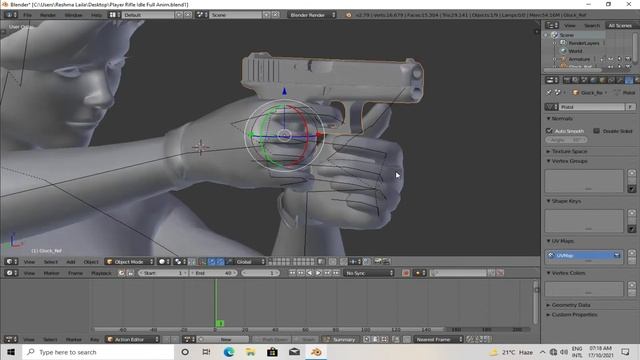
Task: Open the properties editor type selector
Action: pyautogui.click(x=552, y=80)
